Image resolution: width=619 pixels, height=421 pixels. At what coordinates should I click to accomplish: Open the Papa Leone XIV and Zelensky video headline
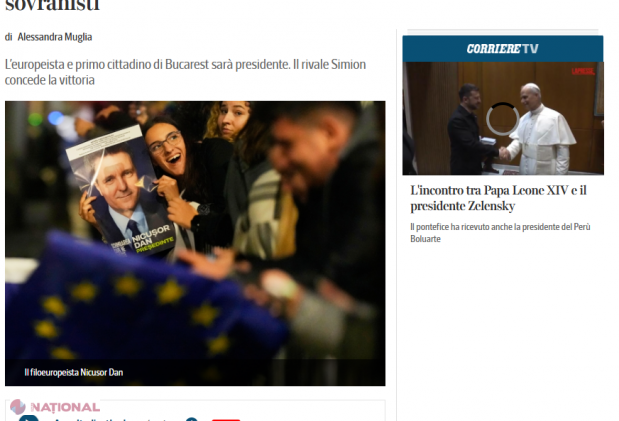click(498, 198)
